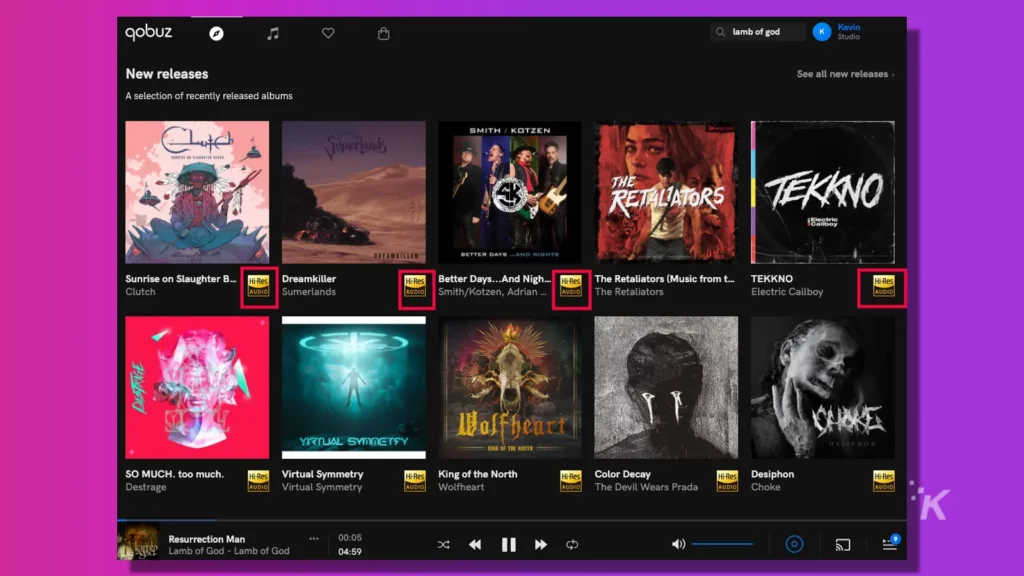Open Hi-Res Audio badge on TEKKNO album
1024x576 pixels.
[881, 285]
